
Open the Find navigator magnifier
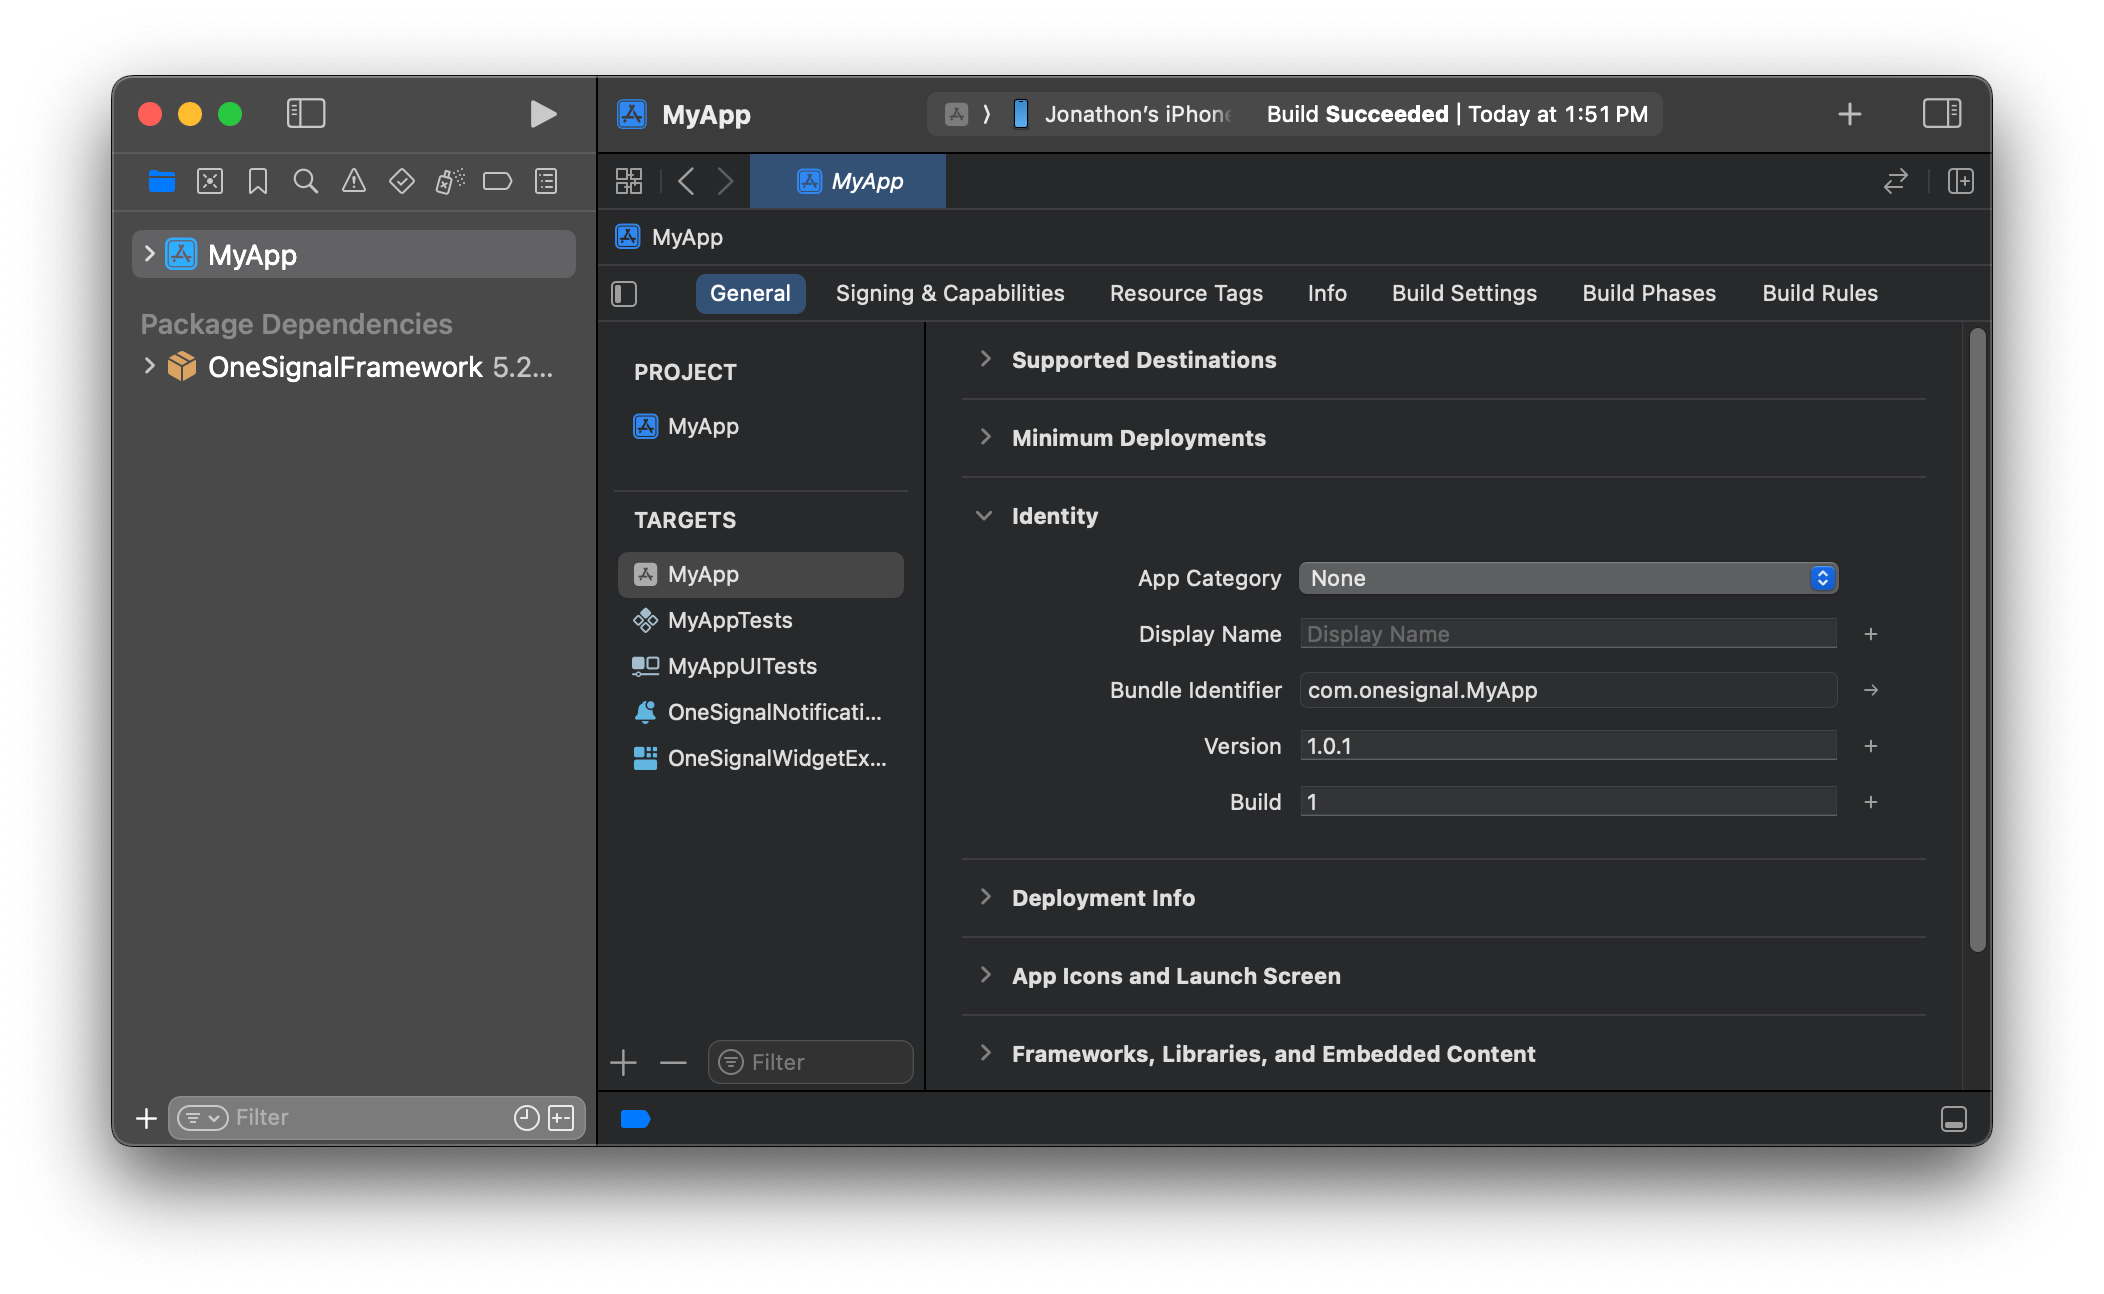point(306,181)
